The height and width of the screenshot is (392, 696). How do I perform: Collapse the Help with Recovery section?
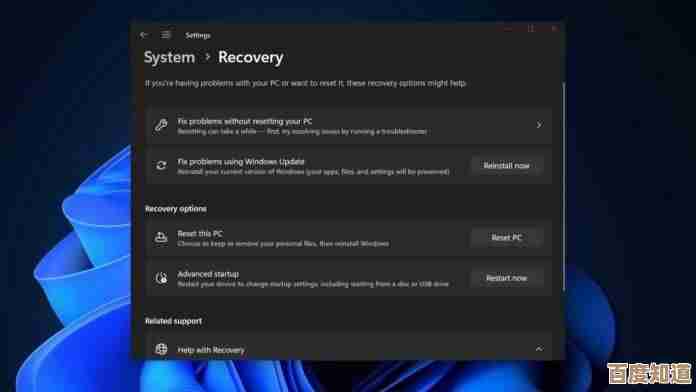[x=539, y=349]
